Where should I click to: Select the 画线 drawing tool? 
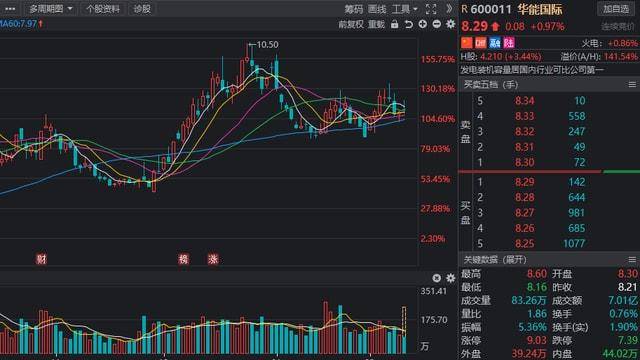[377, 9]
